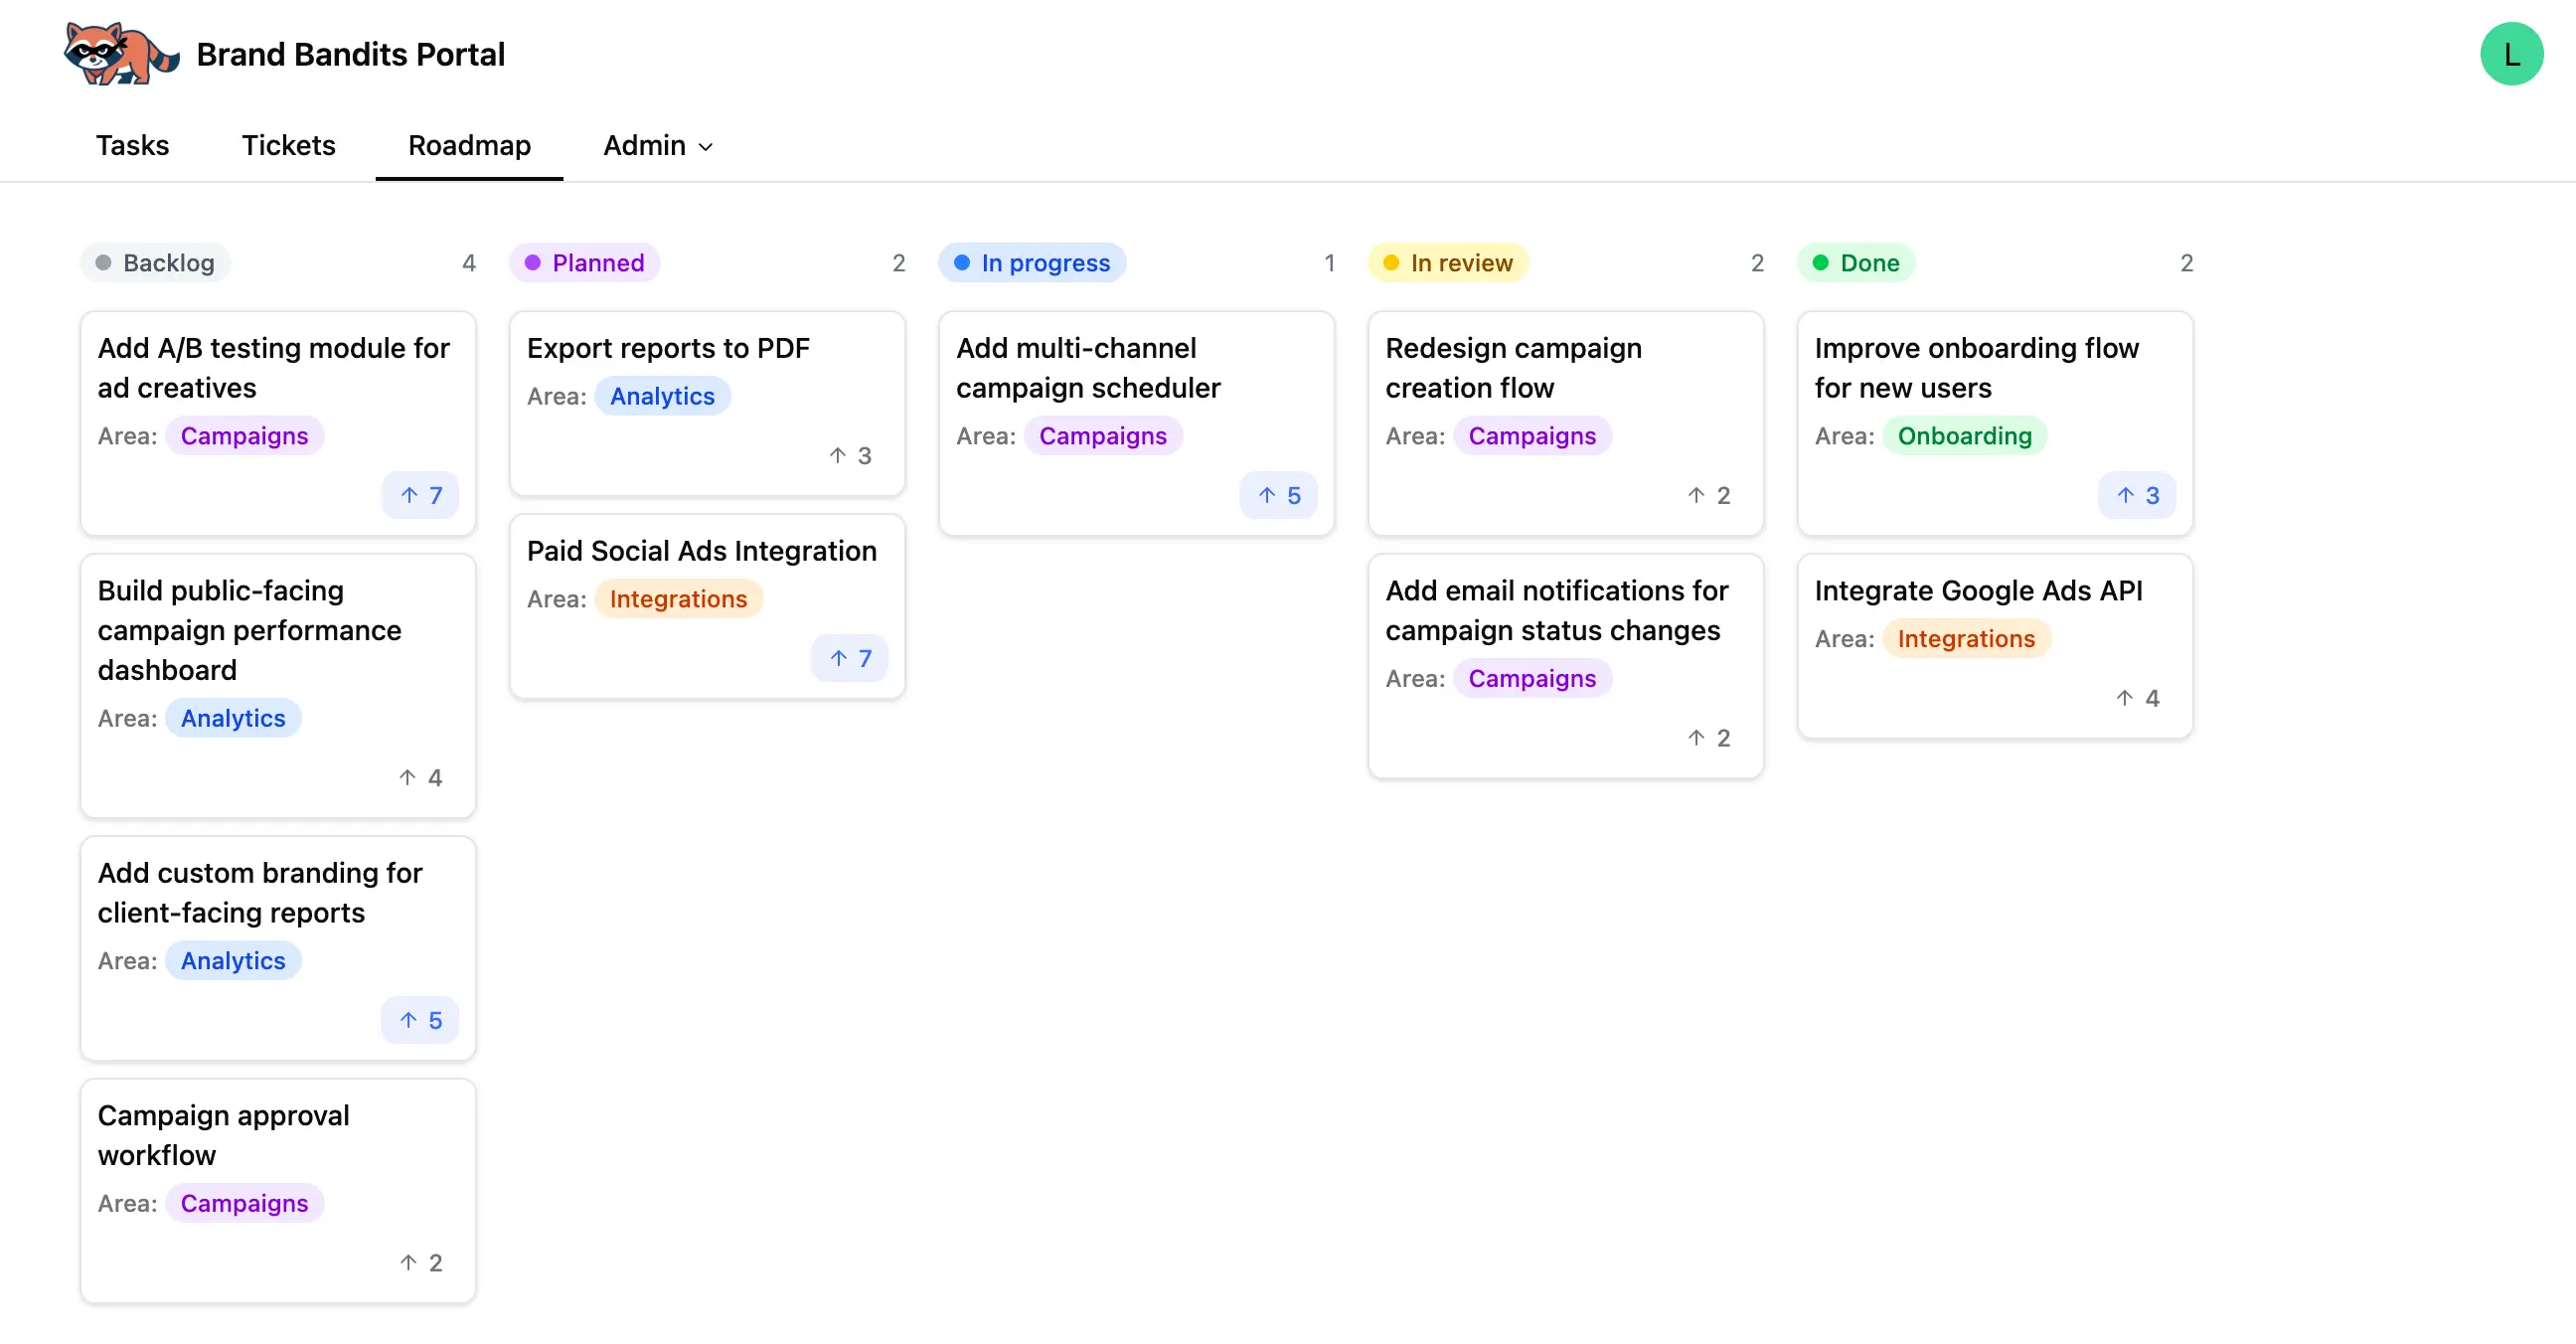
Task: Upvote the A/B testing module card
Action: point(420,495)
